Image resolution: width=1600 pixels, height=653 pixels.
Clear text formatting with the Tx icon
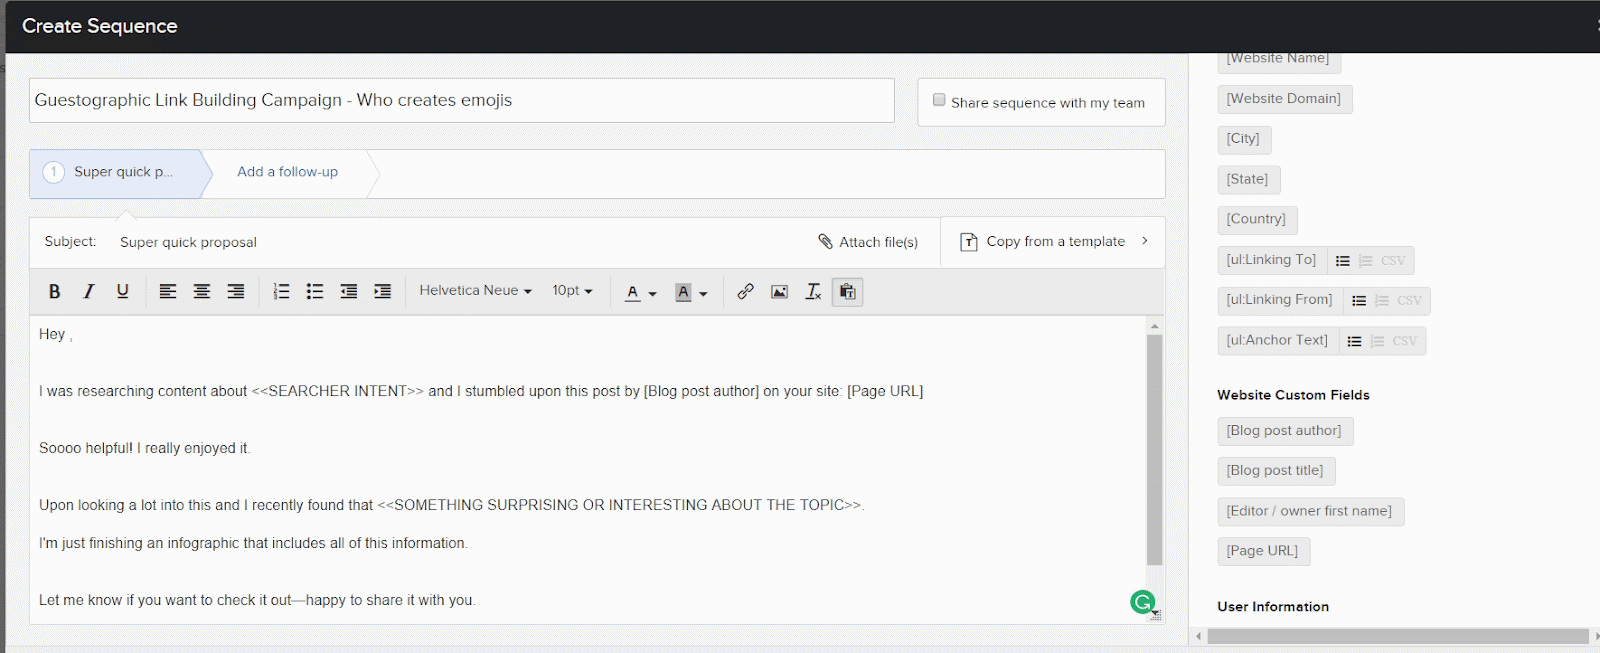813,292
